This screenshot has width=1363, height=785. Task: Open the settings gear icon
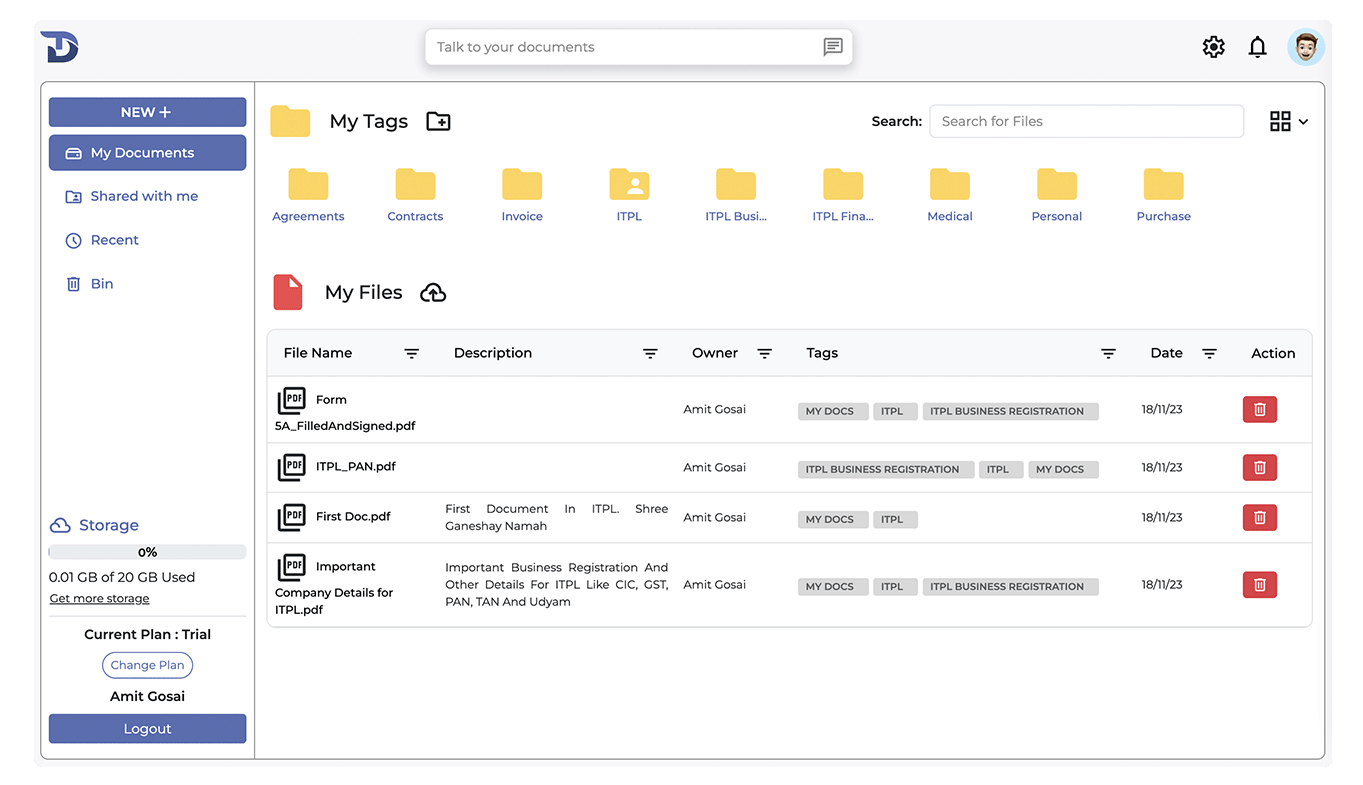coord(1213,47)
